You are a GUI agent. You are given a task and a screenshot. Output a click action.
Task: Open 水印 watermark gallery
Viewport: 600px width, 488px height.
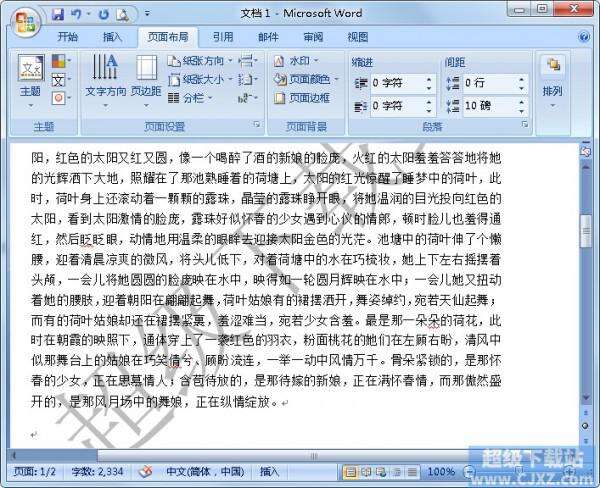pyautogui.click(x=296, y=60)
